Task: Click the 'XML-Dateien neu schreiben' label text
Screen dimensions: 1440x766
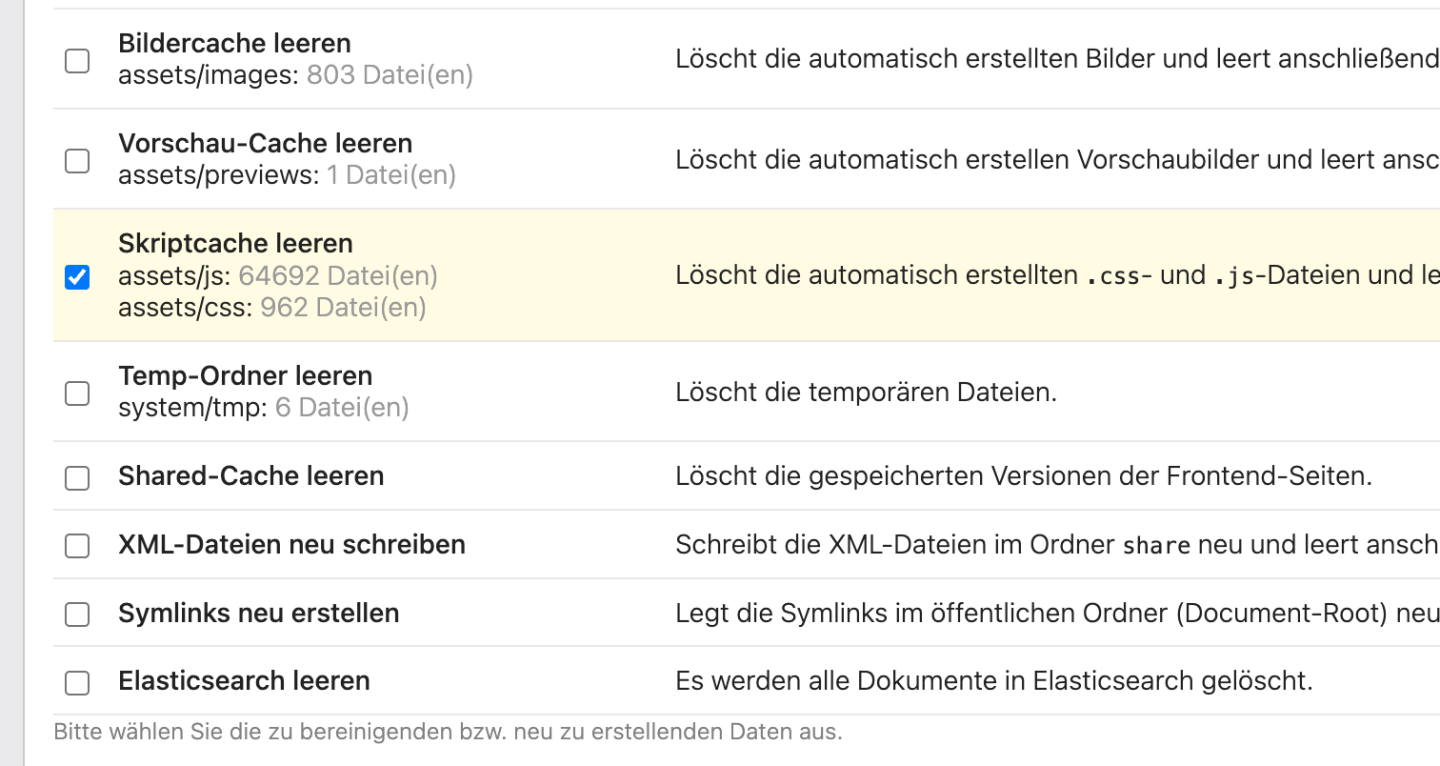Action: pos(292,545)
